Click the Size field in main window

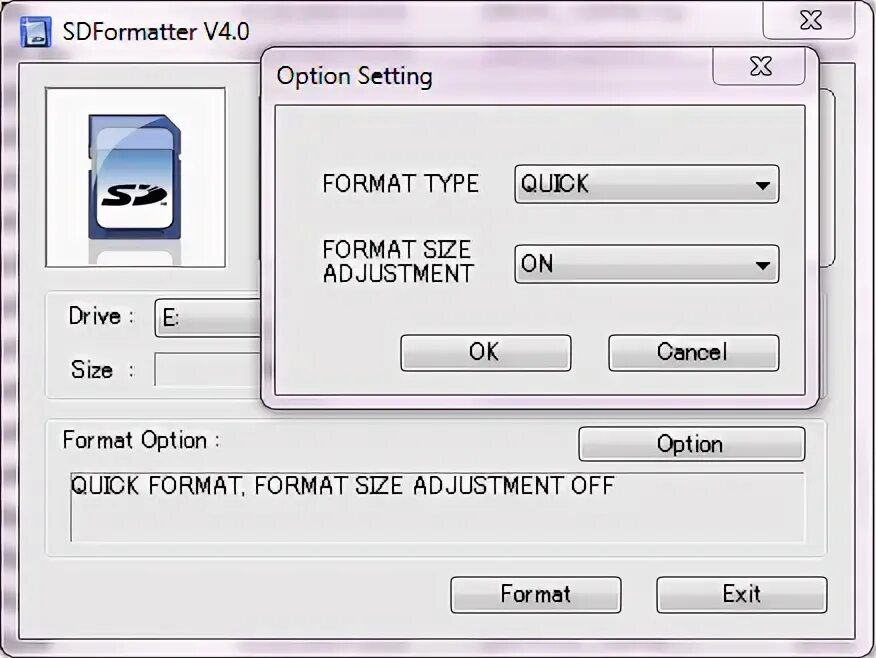(208, 369)
